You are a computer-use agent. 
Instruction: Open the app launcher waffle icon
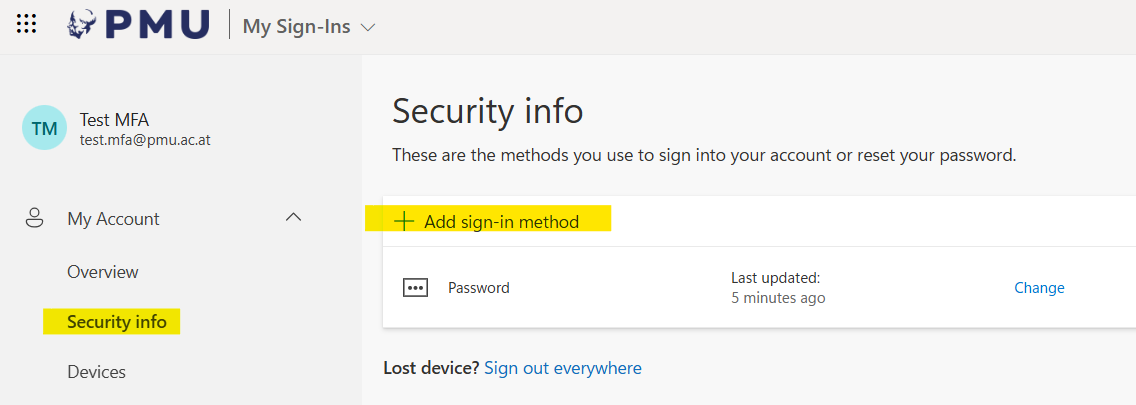tap(27, 25)
